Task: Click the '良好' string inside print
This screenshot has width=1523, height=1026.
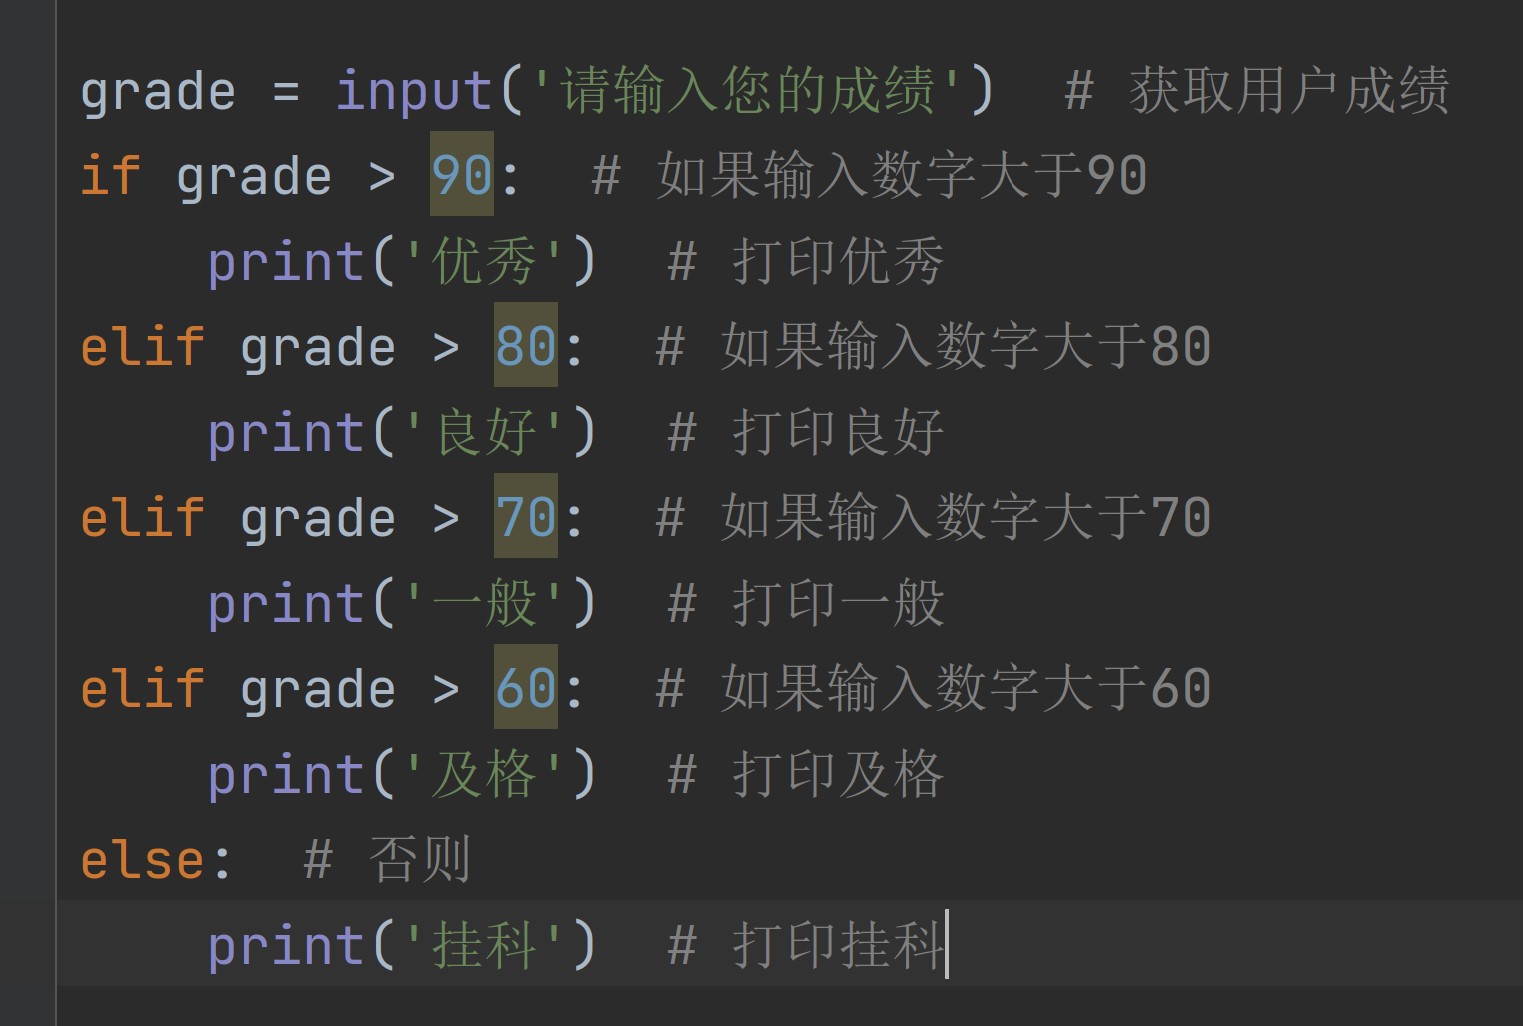Action: (484, 433)
